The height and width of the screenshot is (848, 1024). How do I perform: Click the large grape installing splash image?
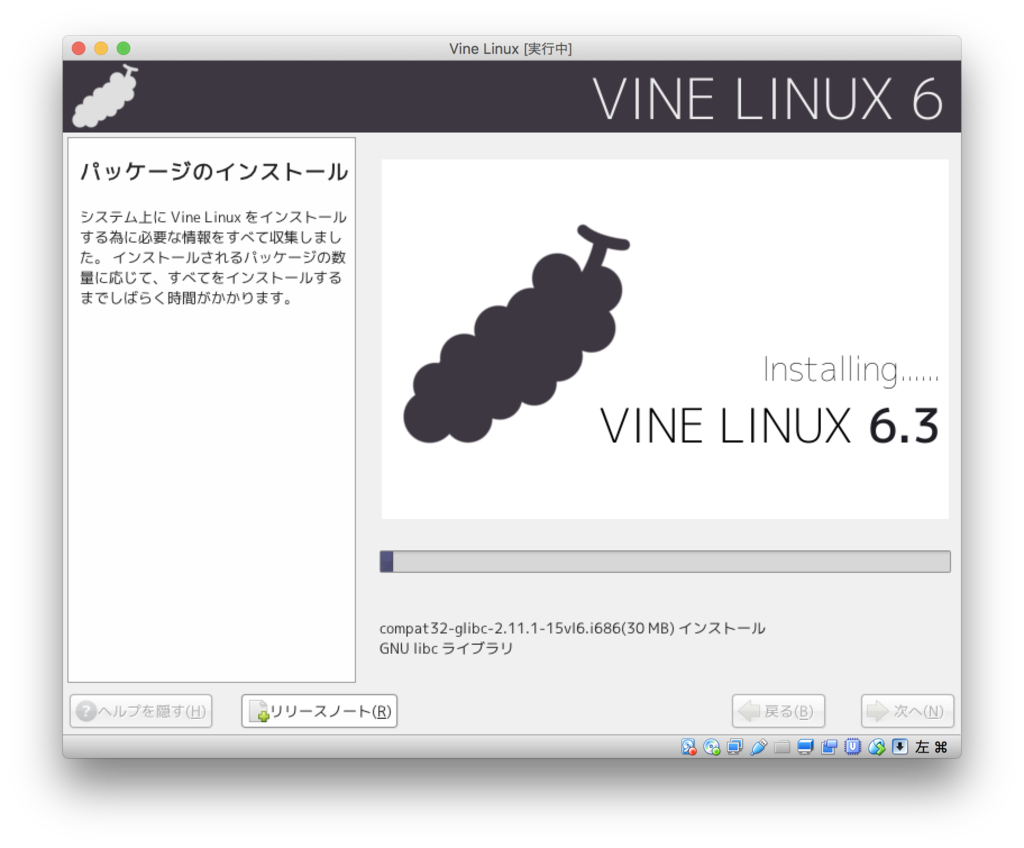pyautogui.click(x=665, y=339)
